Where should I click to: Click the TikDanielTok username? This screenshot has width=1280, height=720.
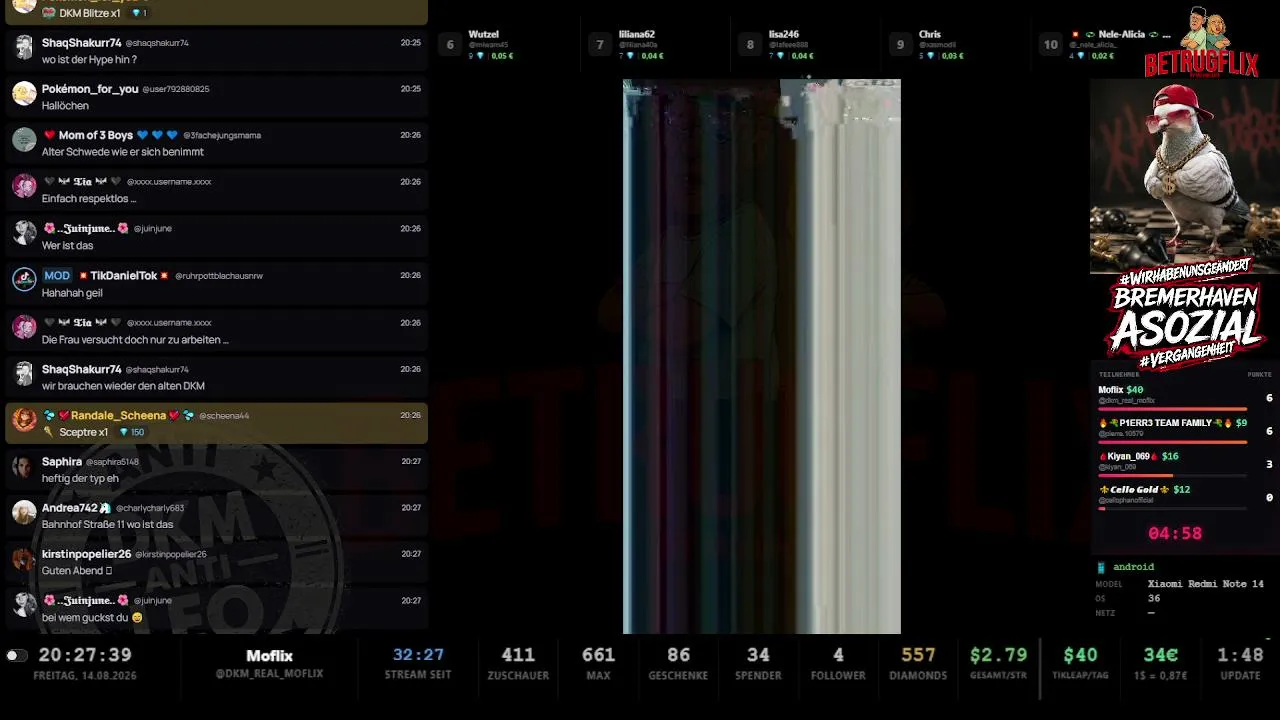[124, 275]
